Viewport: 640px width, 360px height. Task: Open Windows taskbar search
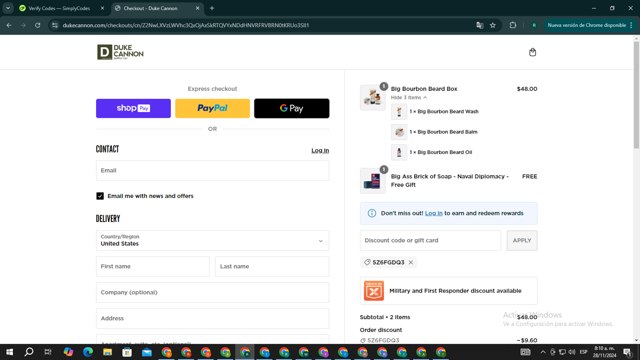point(29,352)
